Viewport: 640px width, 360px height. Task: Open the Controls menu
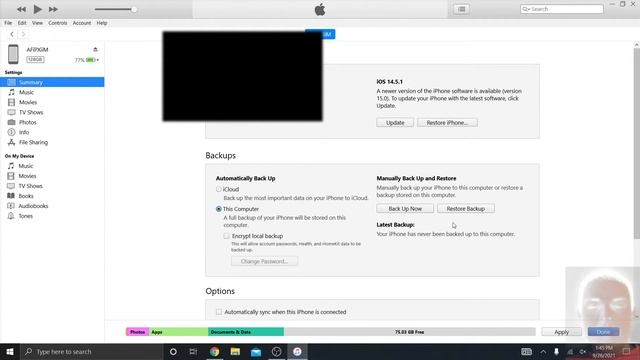click(58, 23)
